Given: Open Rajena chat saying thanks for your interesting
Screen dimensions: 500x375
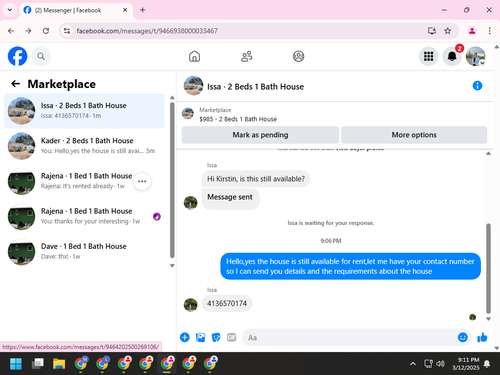Looking at the screenshot, I should [x=84, y=216].
